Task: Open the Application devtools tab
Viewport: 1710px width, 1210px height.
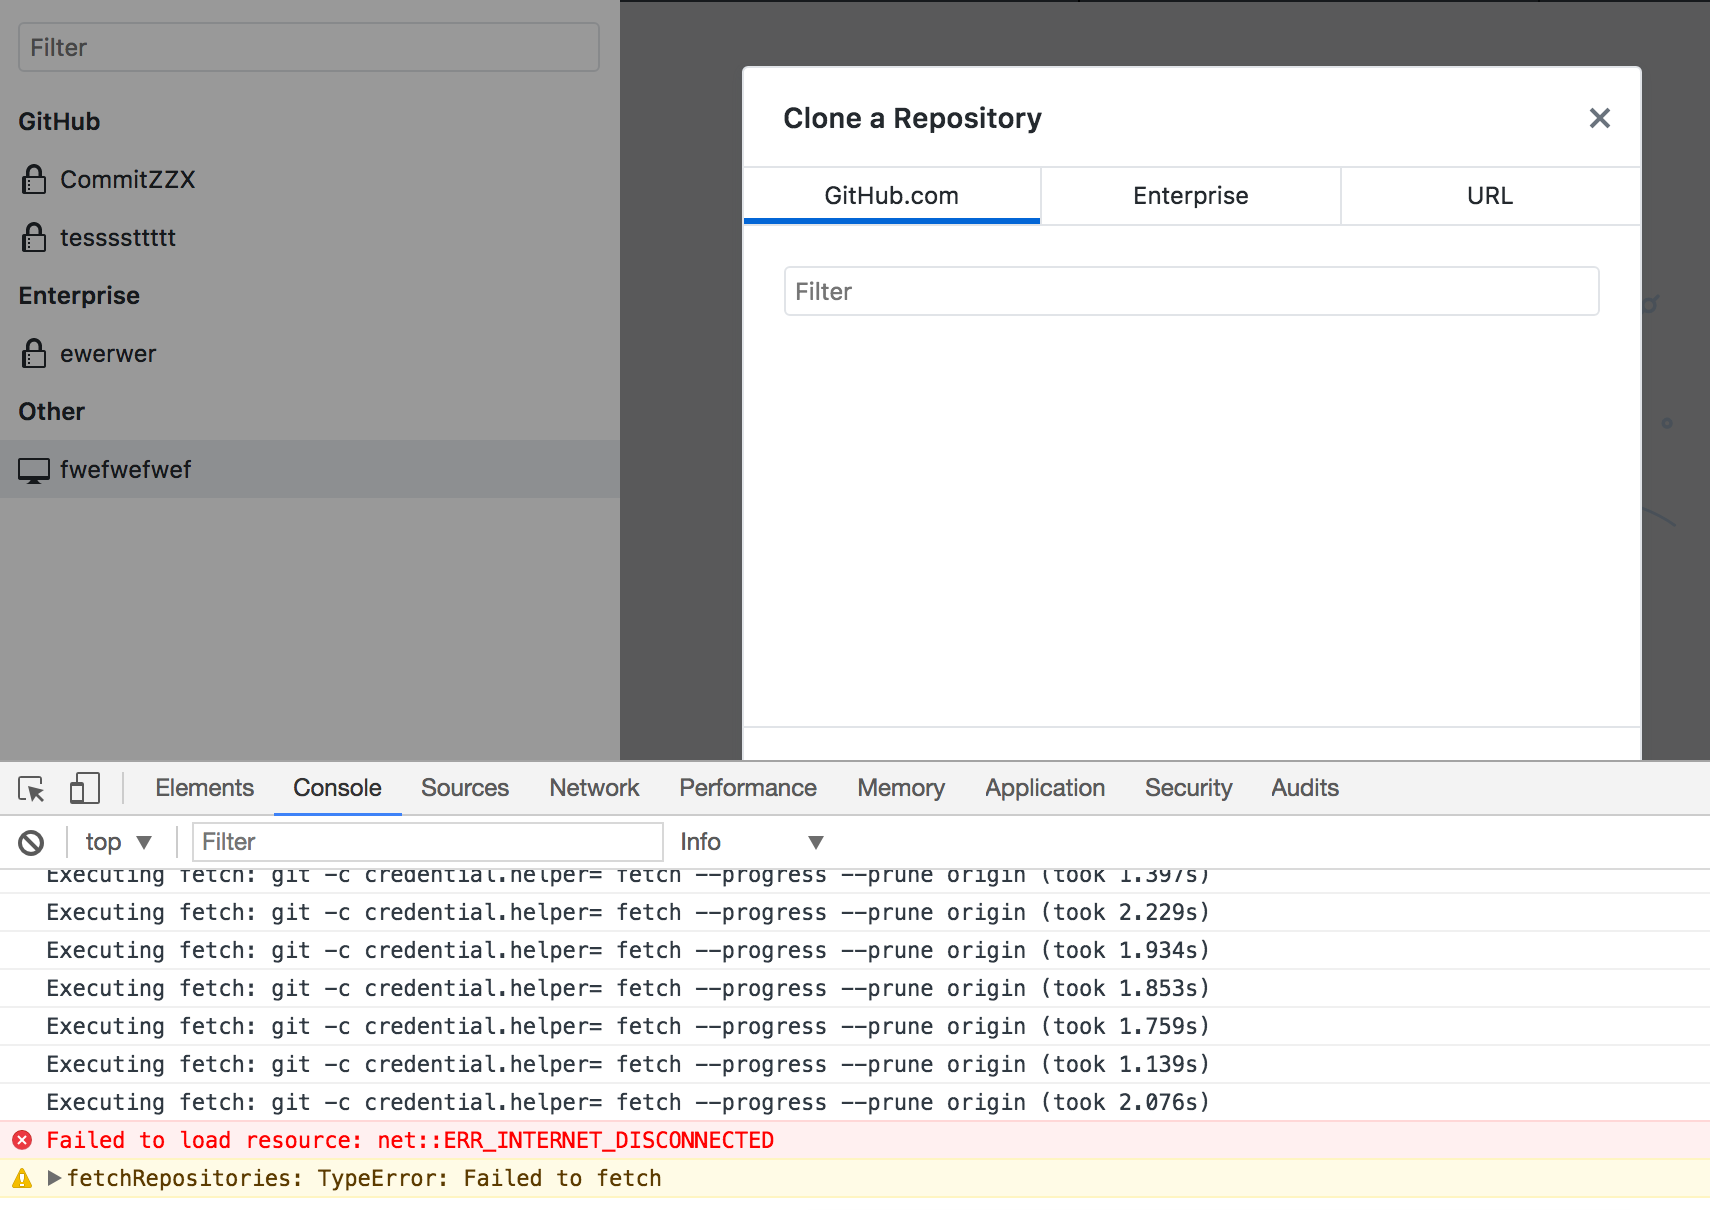Action: (x=1045, y=788)
